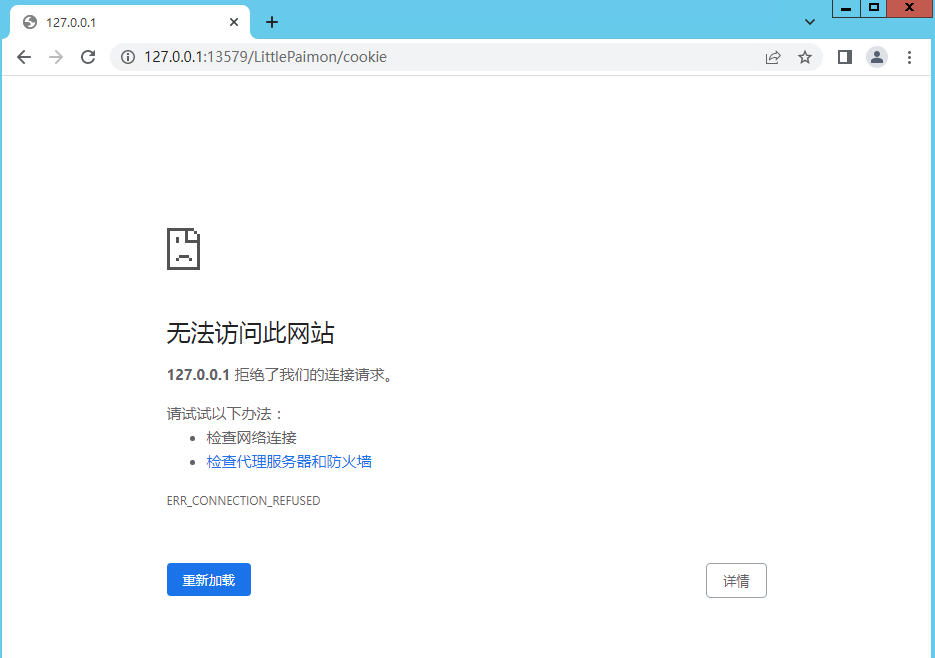The image size is (935, 658).
Task: Click the 检查网络连接 suggestion text
Action: pos(252,437)
